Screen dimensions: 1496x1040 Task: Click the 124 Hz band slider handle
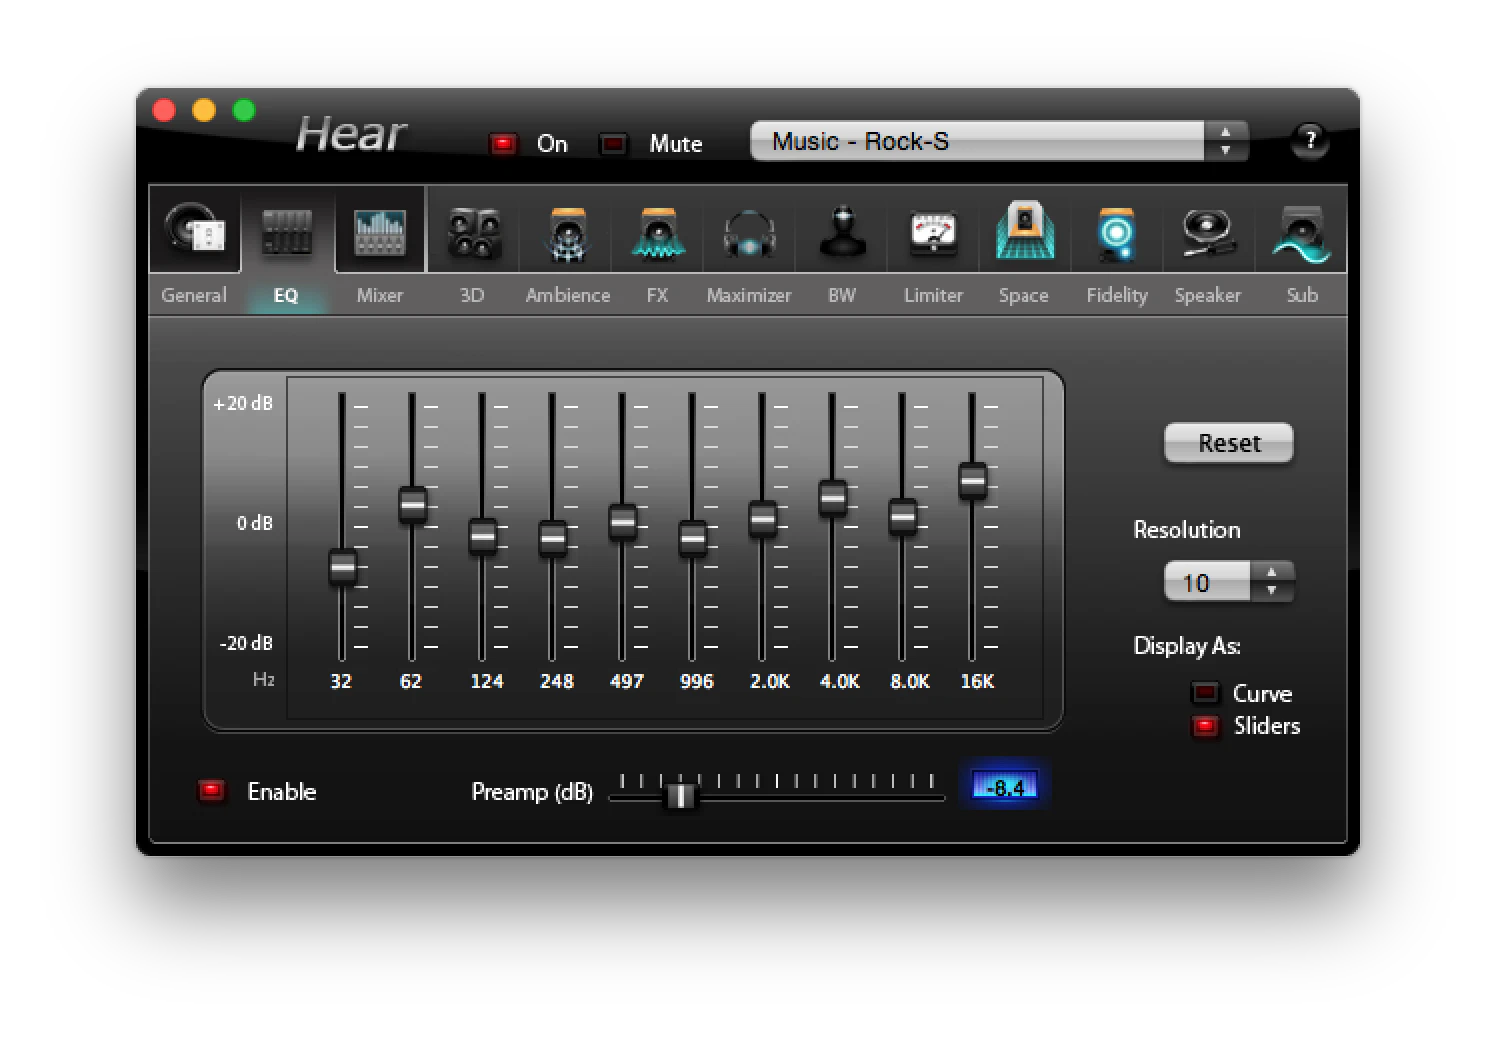pos(483,536)
